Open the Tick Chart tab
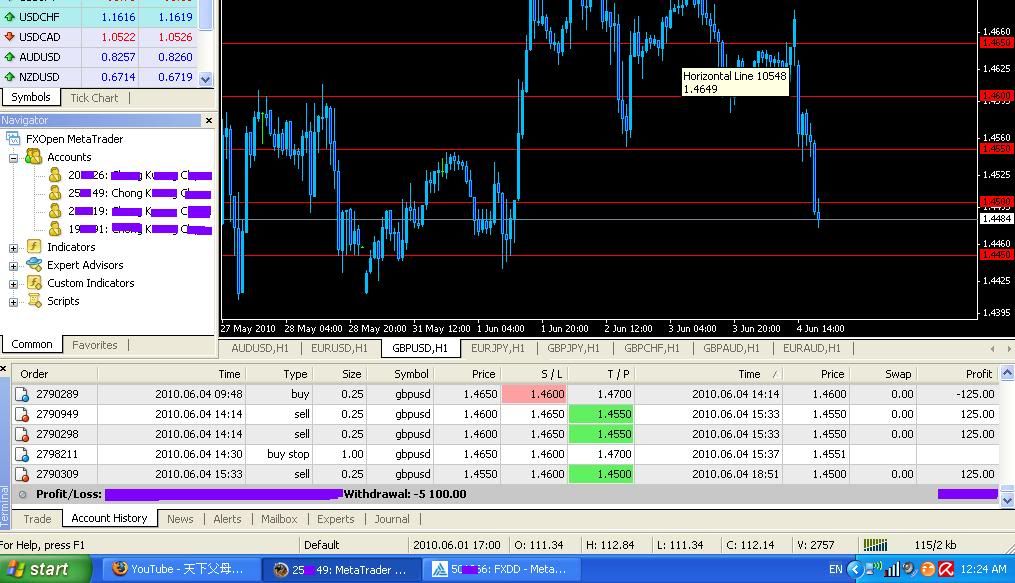This screenshot has height=583, width=1015. click(94, 98)
